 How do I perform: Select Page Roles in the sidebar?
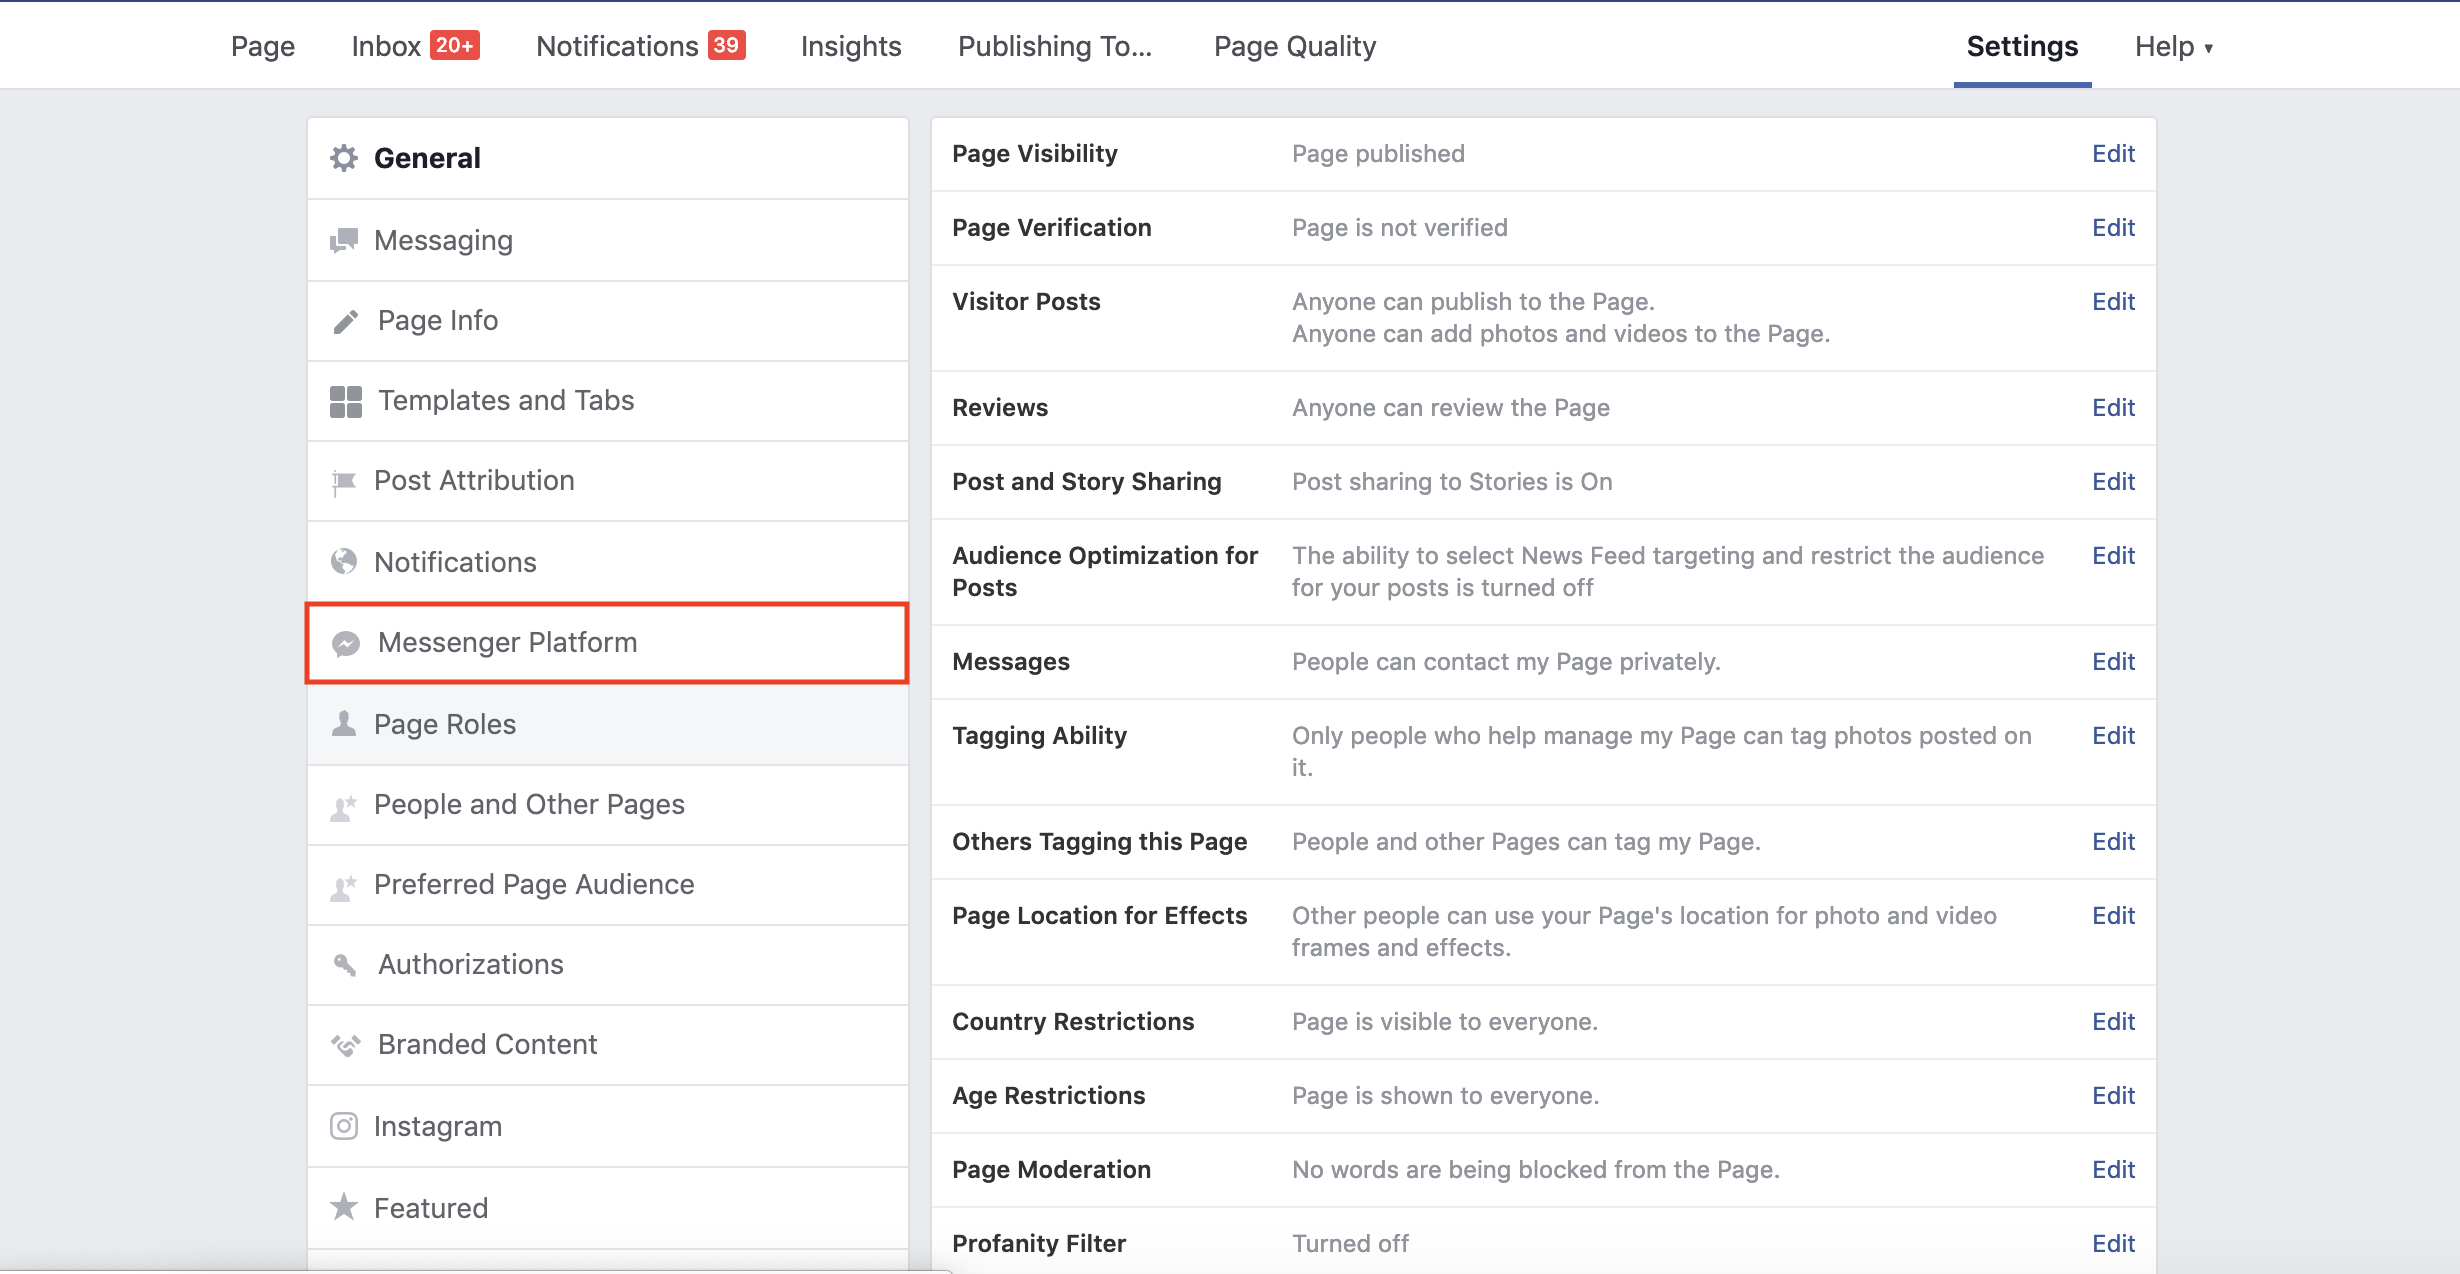click(x=445, y=724)
